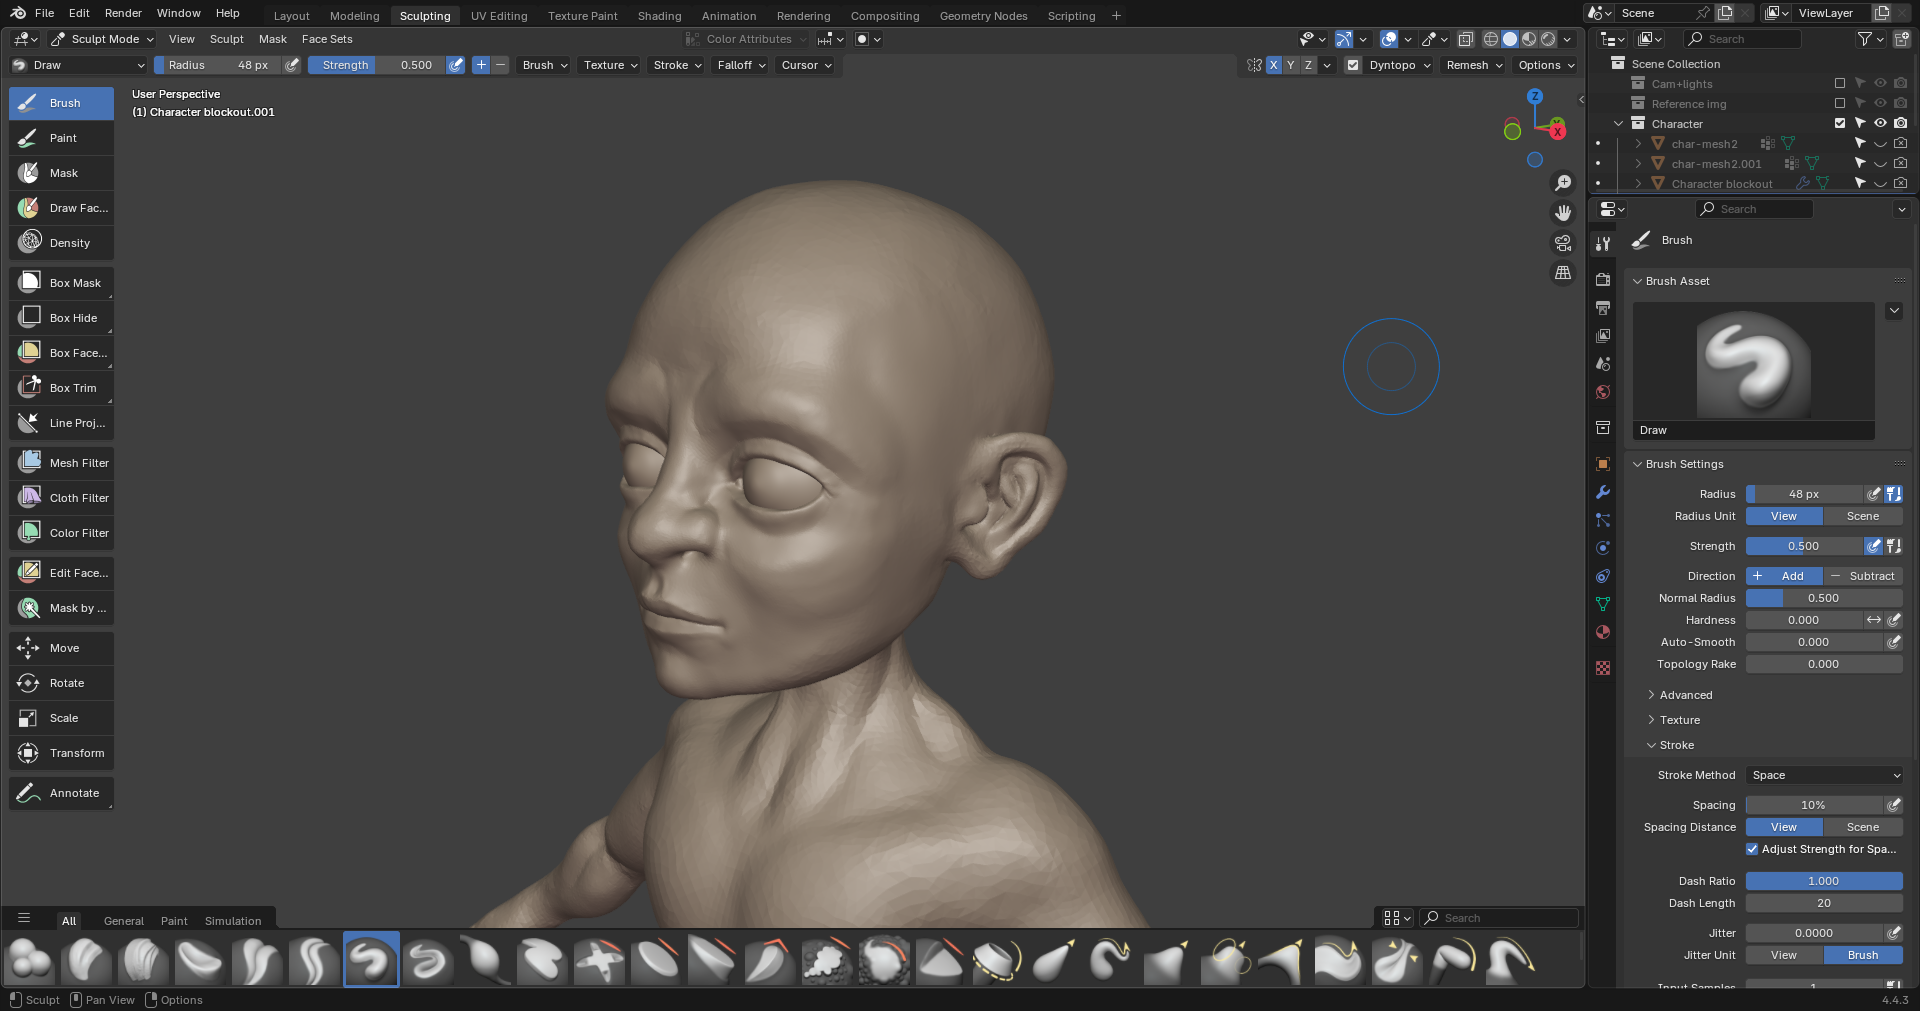Select the Density tool icon
This screenshot has height=1011, width=1920.
click(31, 243)
